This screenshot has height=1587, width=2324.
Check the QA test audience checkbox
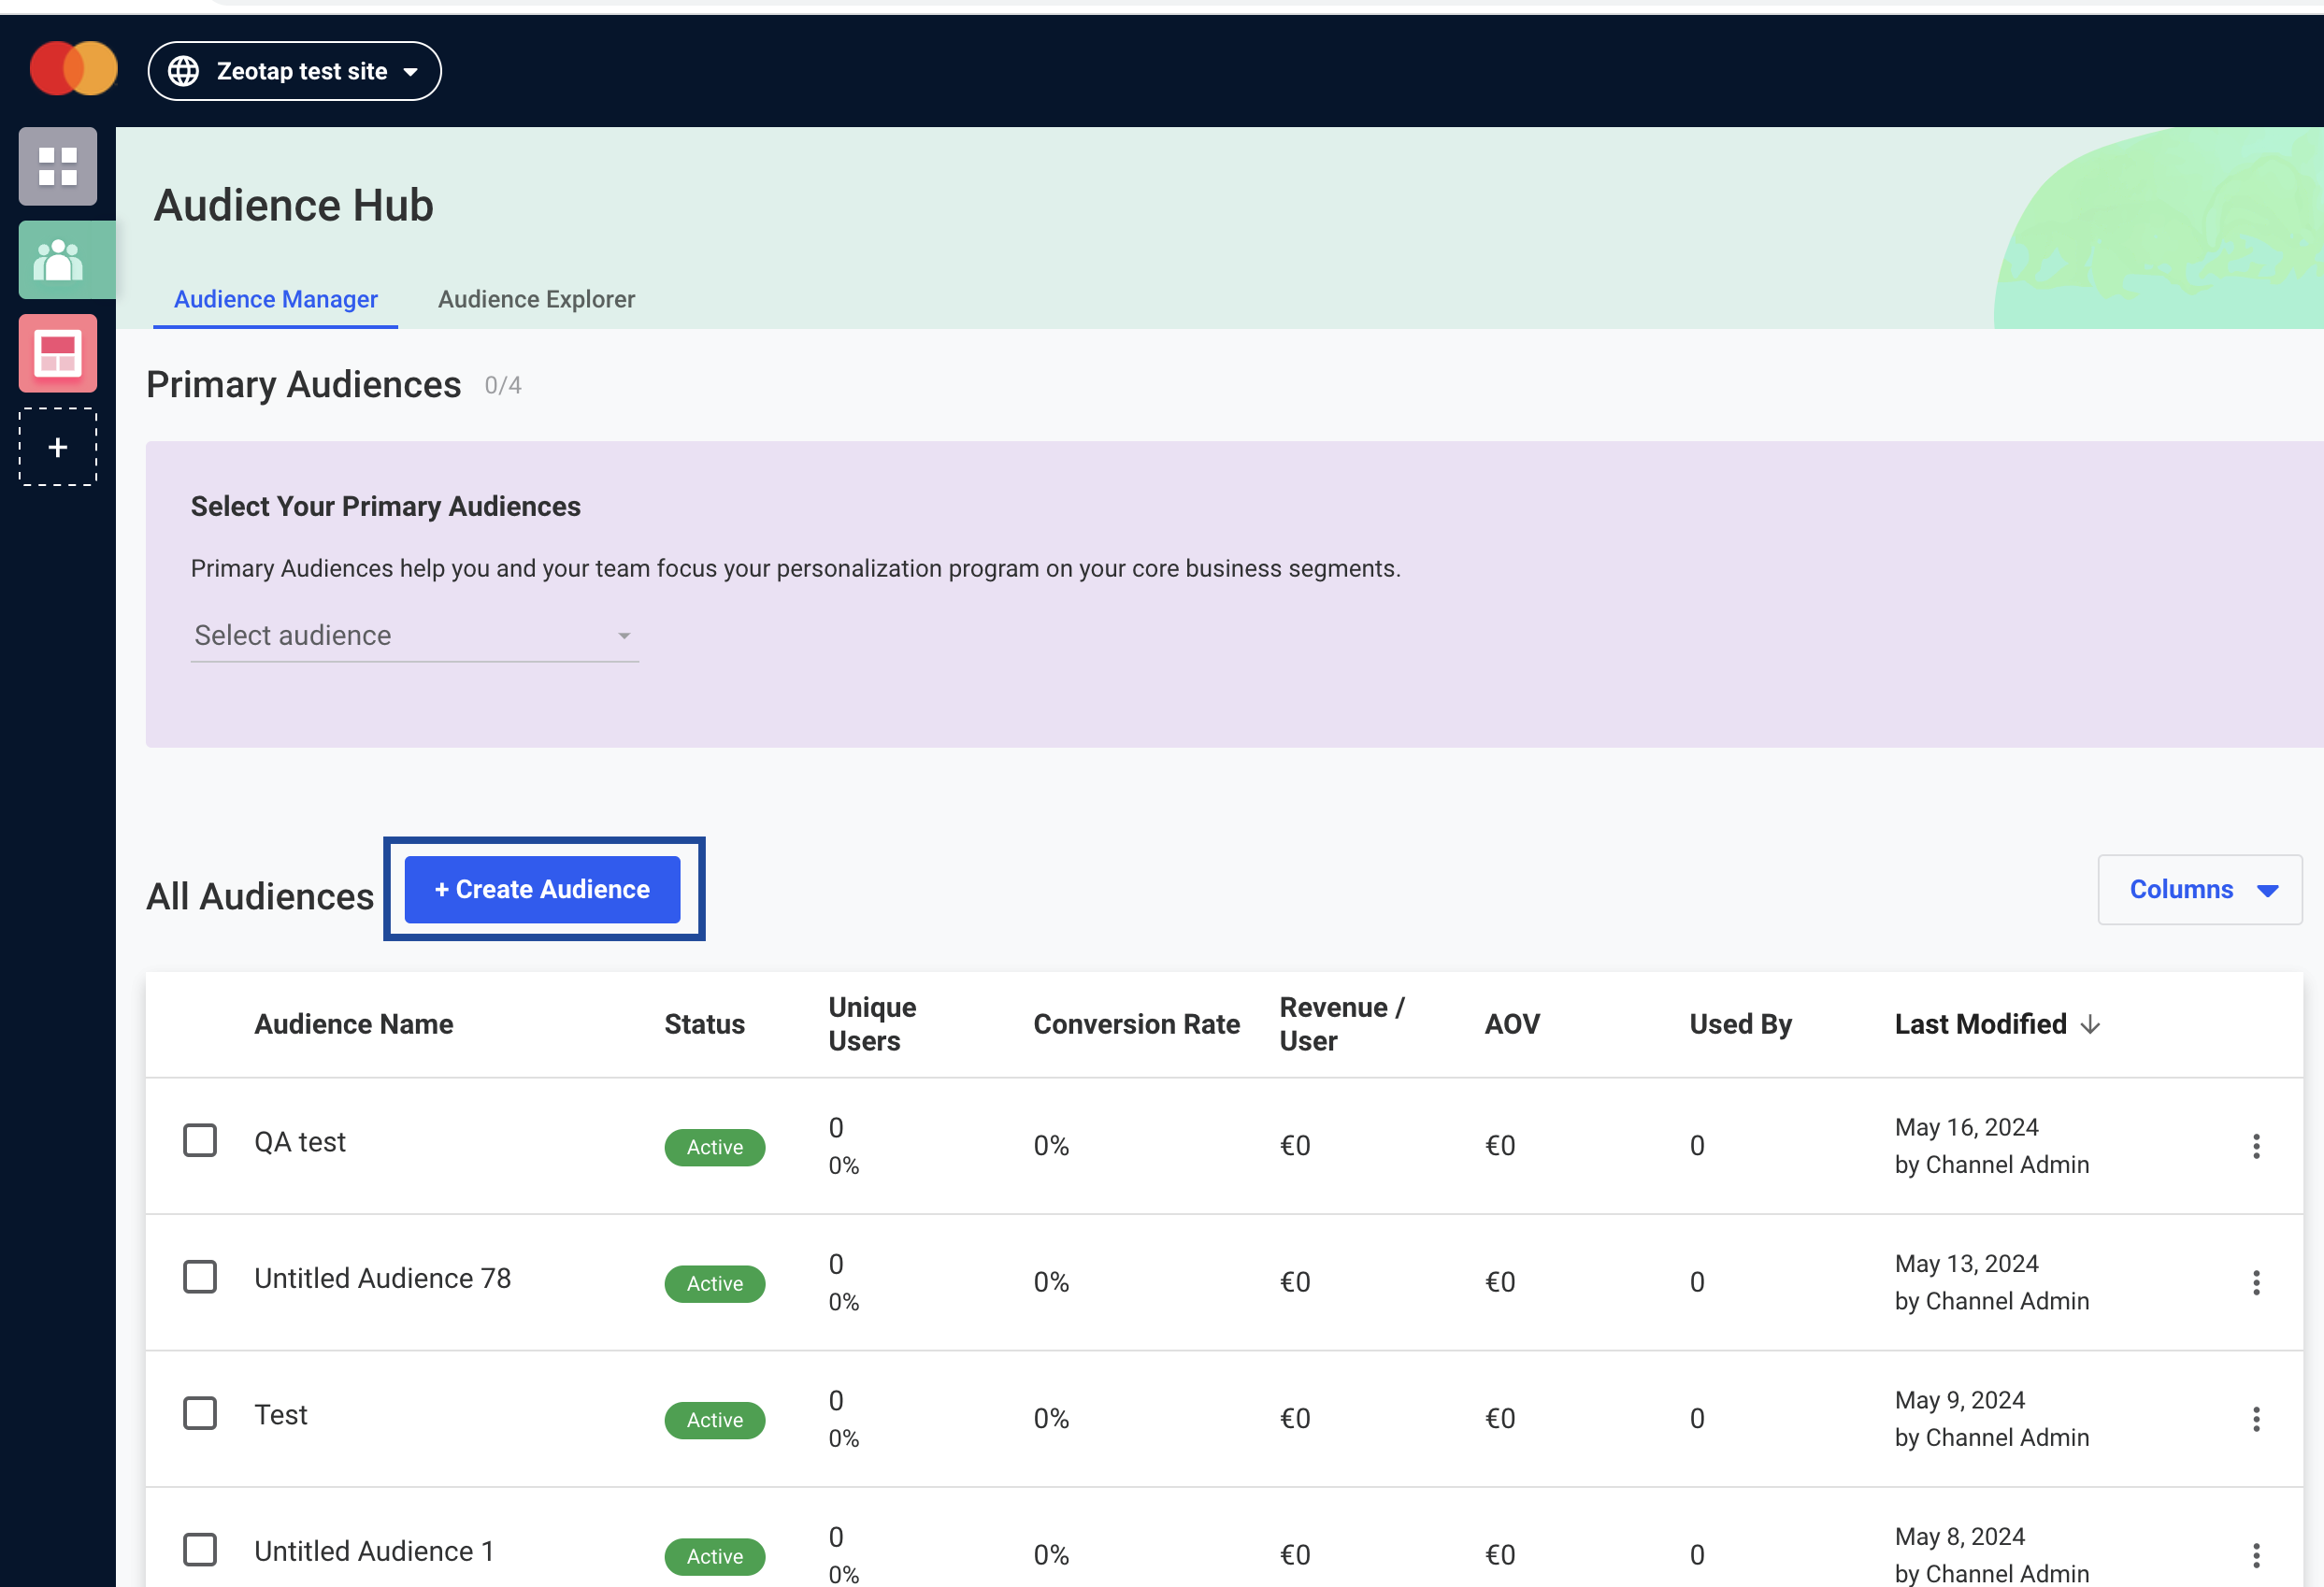(x=200, y=1140)
